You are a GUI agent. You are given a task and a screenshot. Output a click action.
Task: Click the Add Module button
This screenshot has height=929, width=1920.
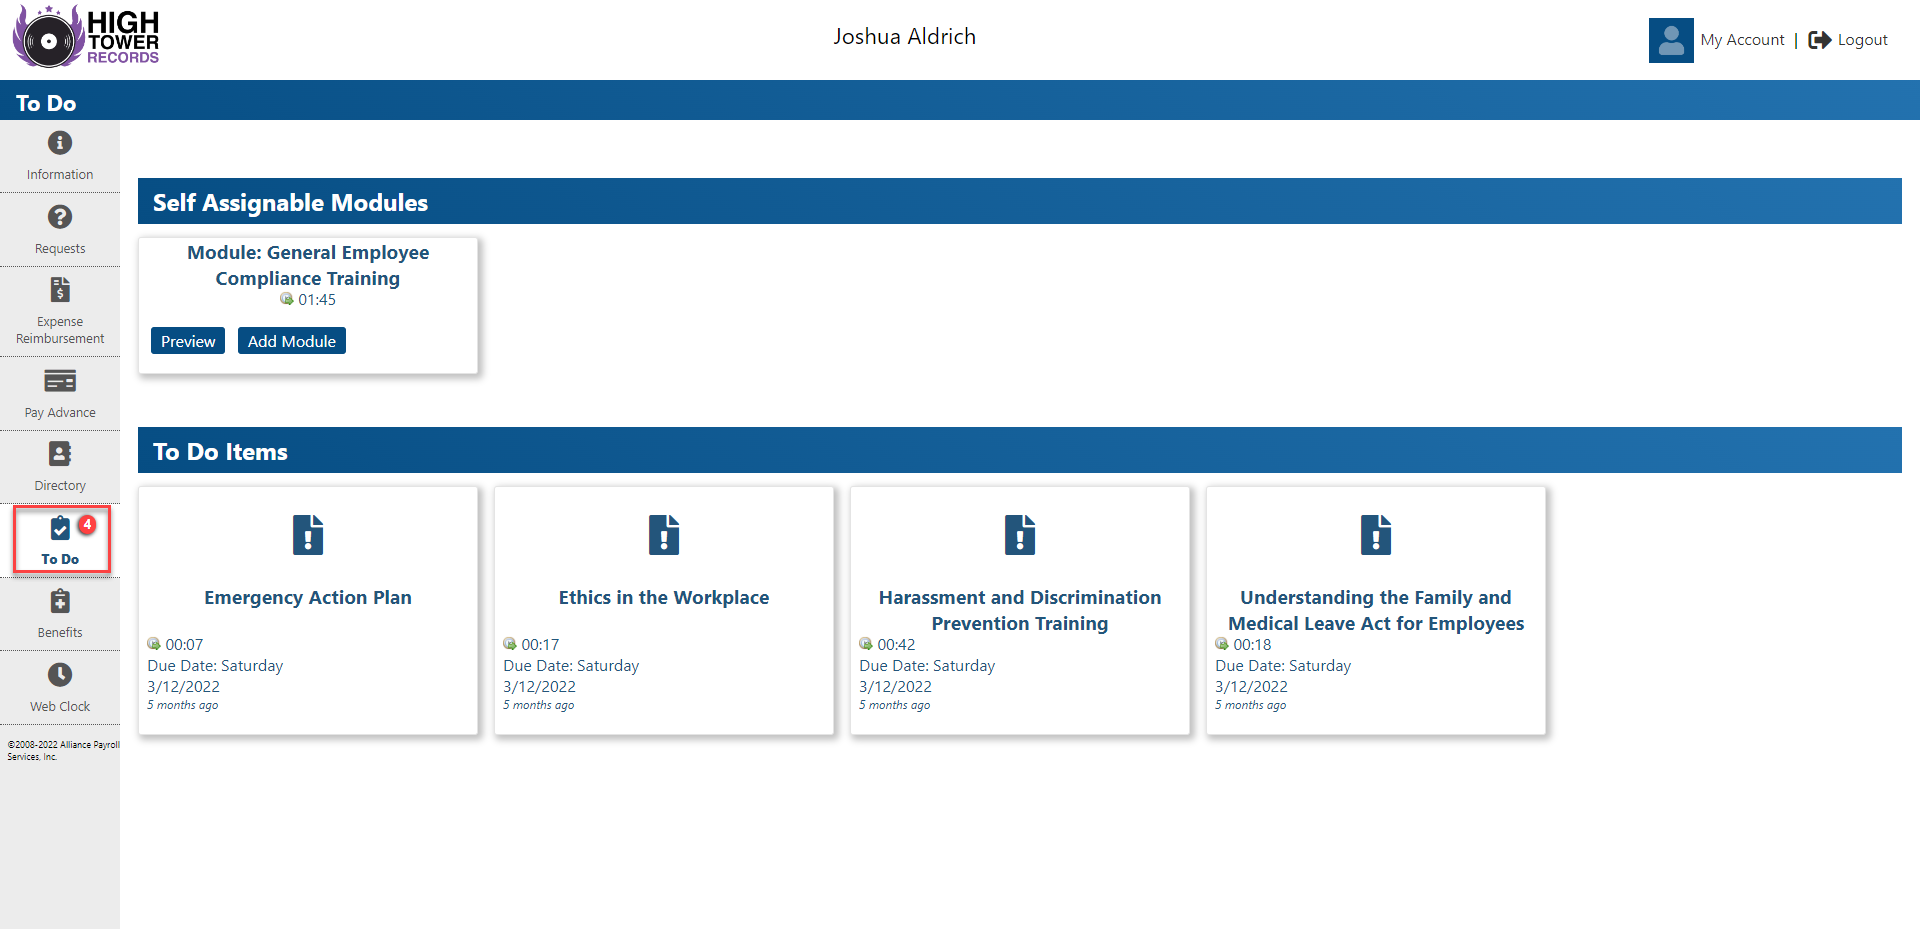(292, 341)
